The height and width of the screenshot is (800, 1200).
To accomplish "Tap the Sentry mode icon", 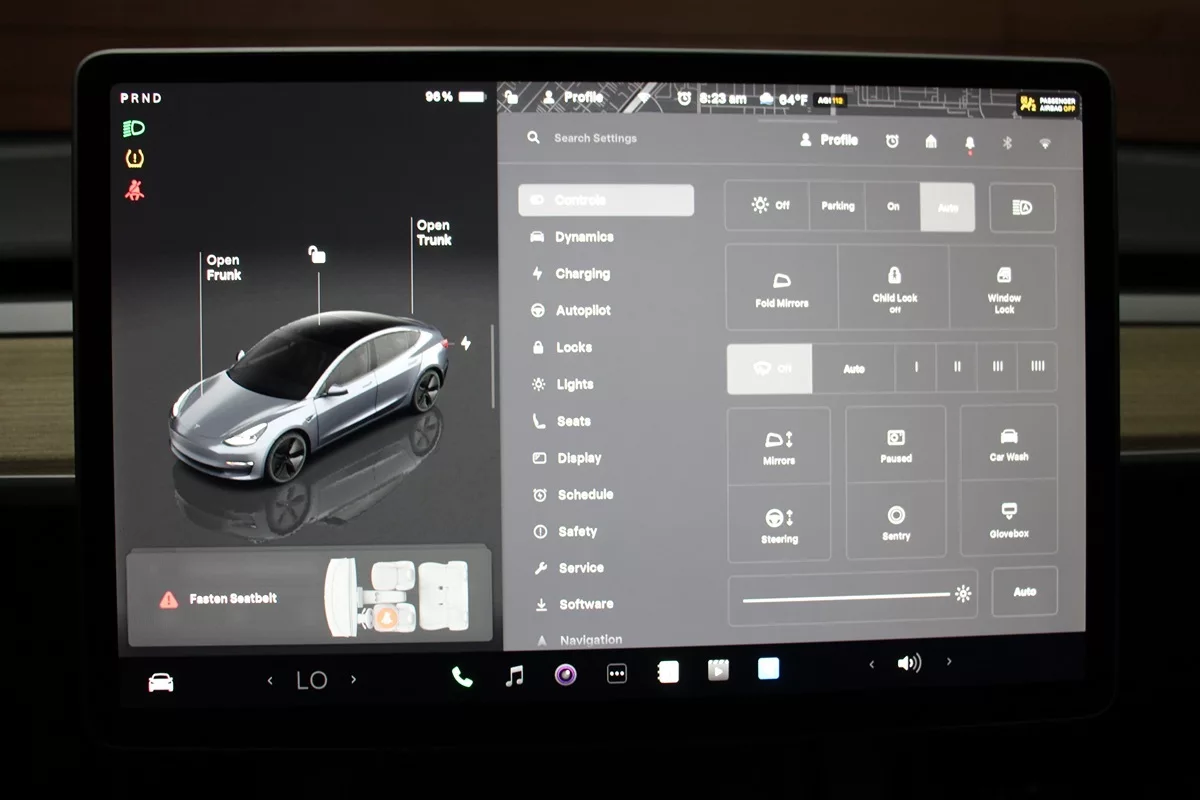I will (896, 521).
